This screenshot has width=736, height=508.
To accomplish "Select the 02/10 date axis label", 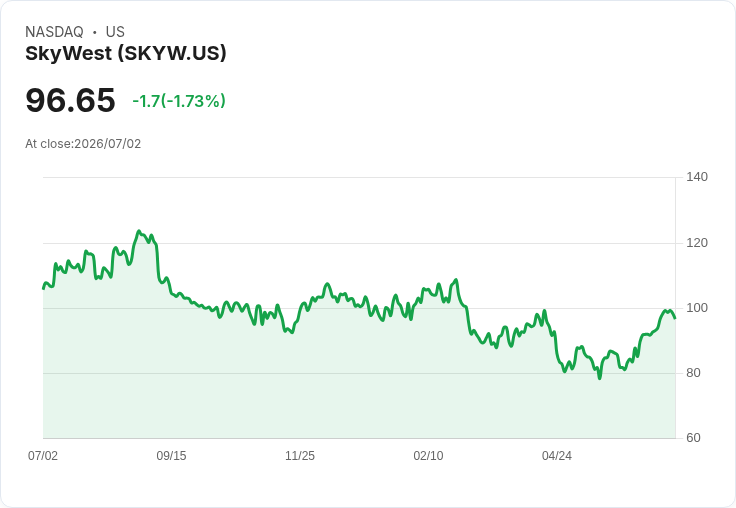I will [x=428, y=456].
